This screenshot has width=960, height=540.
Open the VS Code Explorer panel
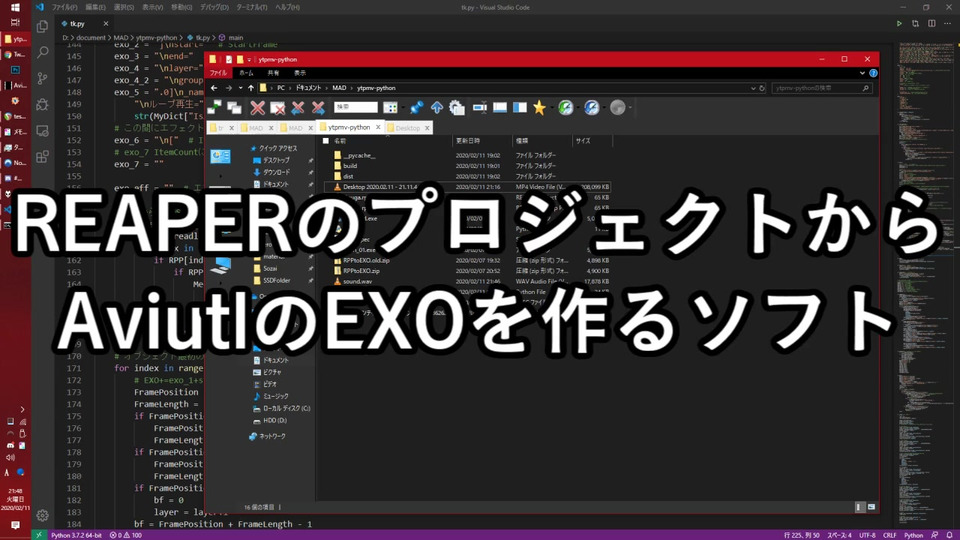point(42,26)
